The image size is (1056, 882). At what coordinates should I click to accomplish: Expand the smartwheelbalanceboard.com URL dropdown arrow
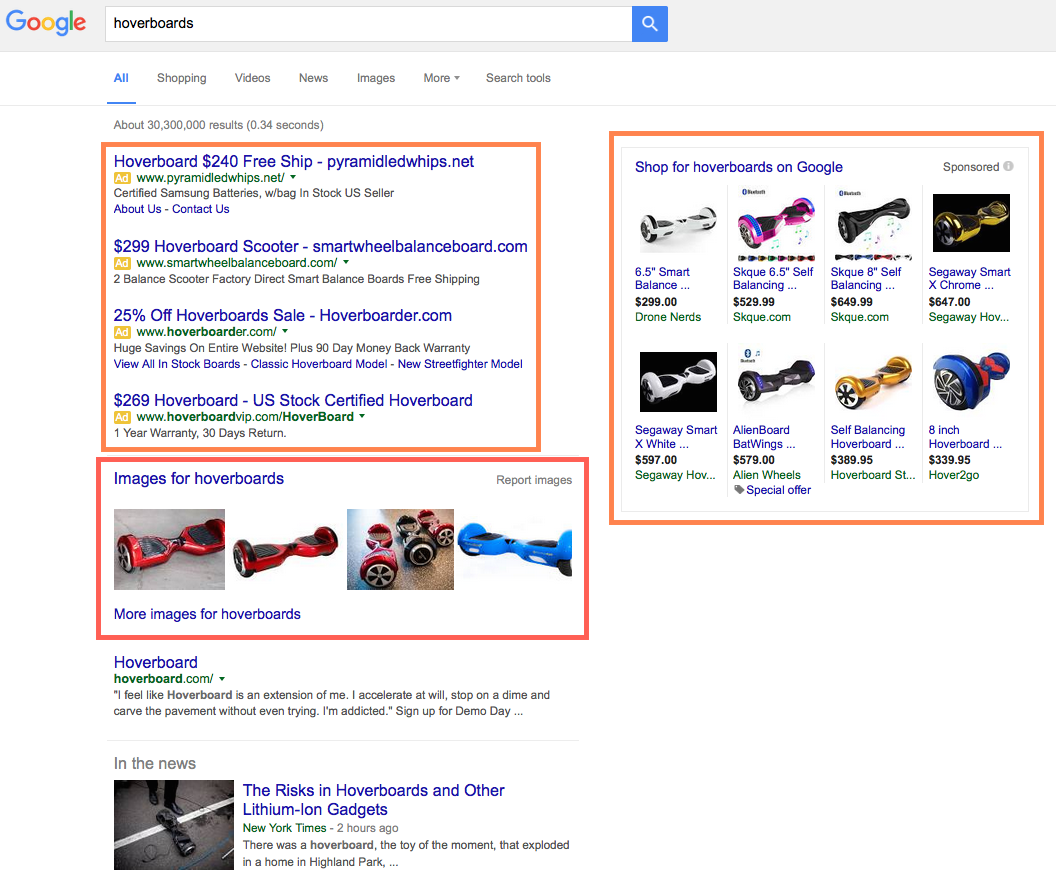[x=346, y=262]
